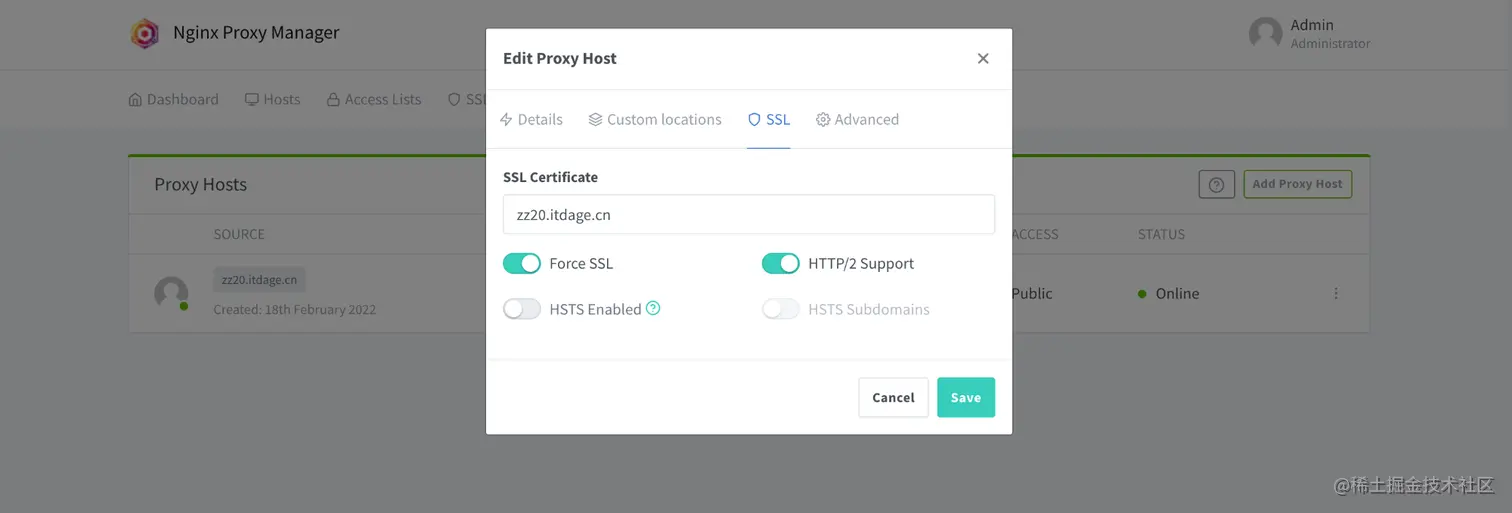The height and width of the screenshot is (513, 1512).
Task: Click the HSTS Enabled help icon
Action: (653, 308)
